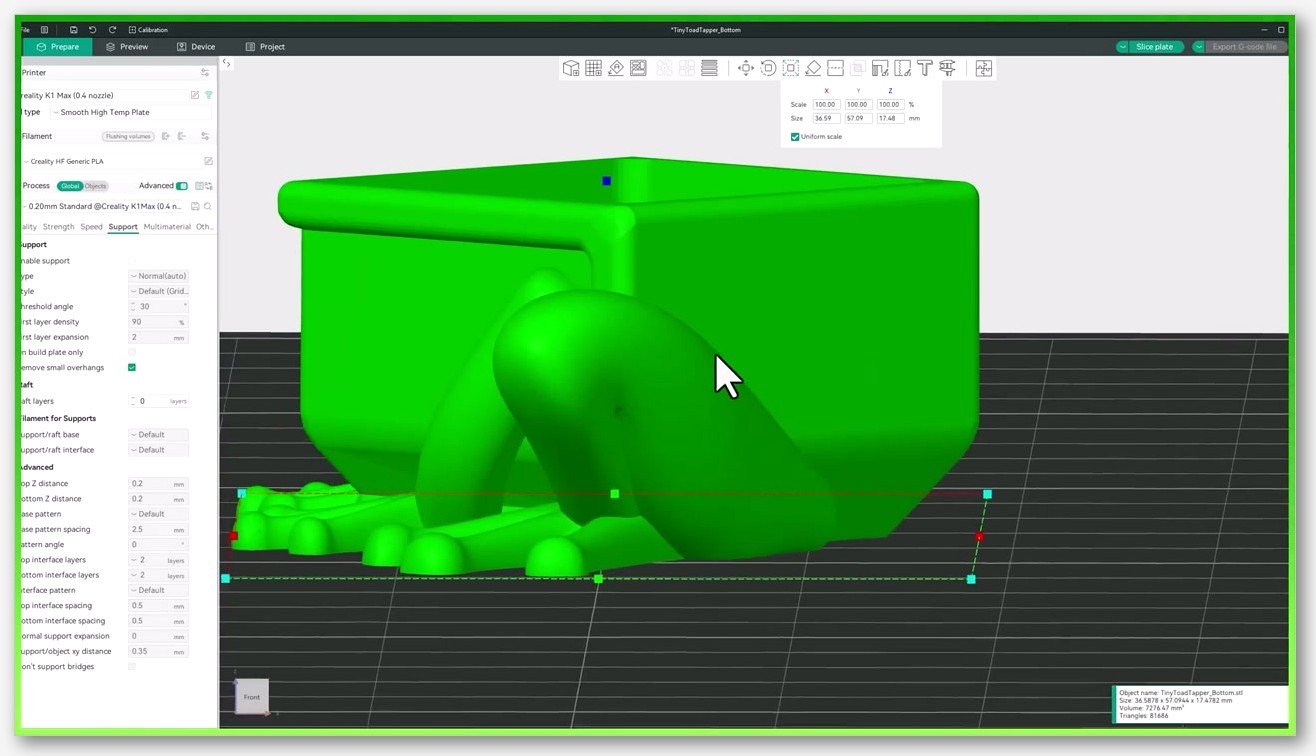Viewport: 1316px width, 756px height.
Task: Click the Threshold angle field
Action: tap(158, 307)
